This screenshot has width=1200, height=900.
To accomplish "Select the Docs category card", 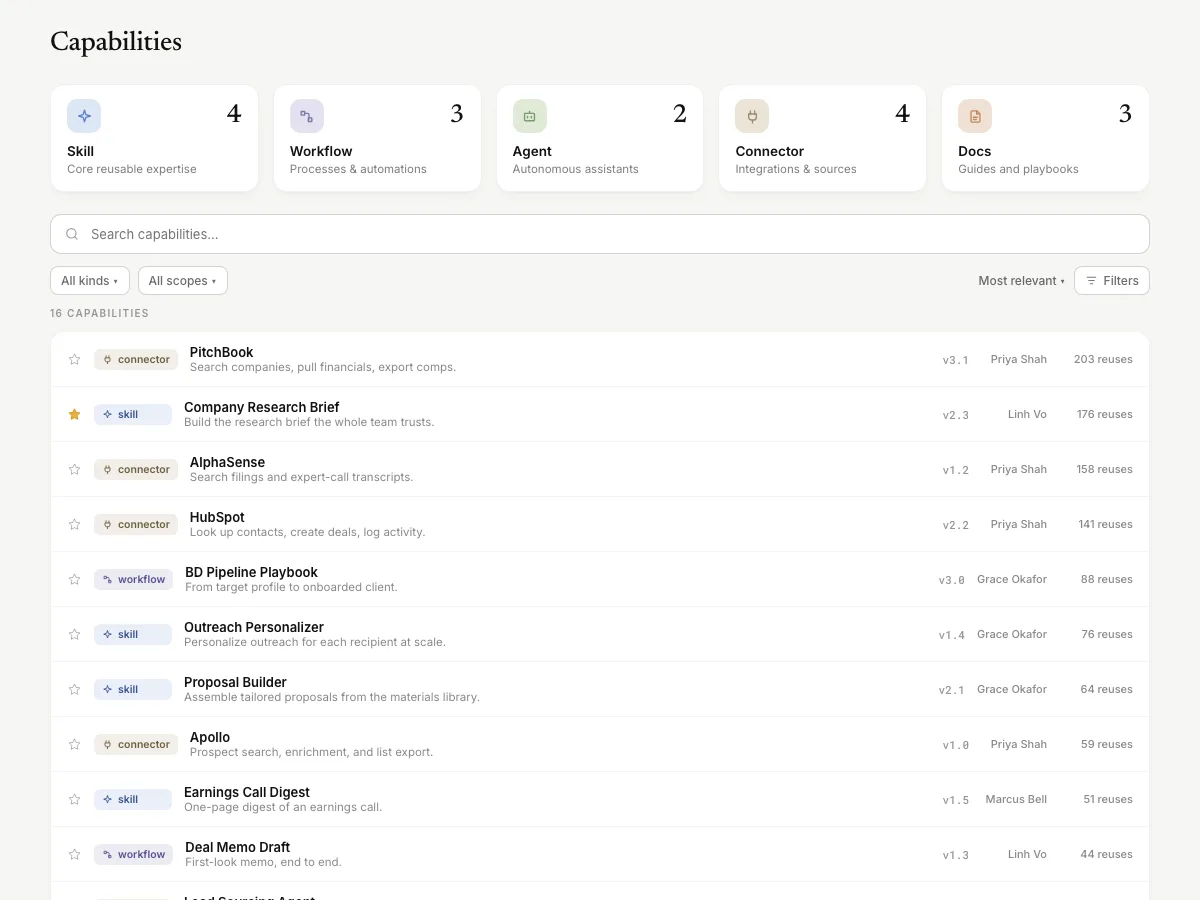I will click(1045, 138).
